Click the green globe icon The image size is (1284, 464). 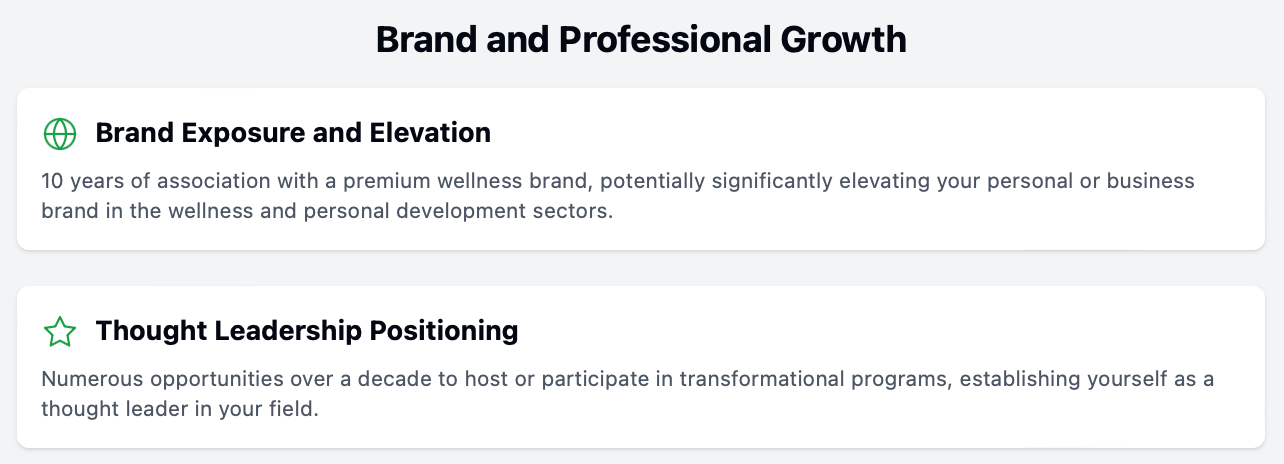click(60, 133)
